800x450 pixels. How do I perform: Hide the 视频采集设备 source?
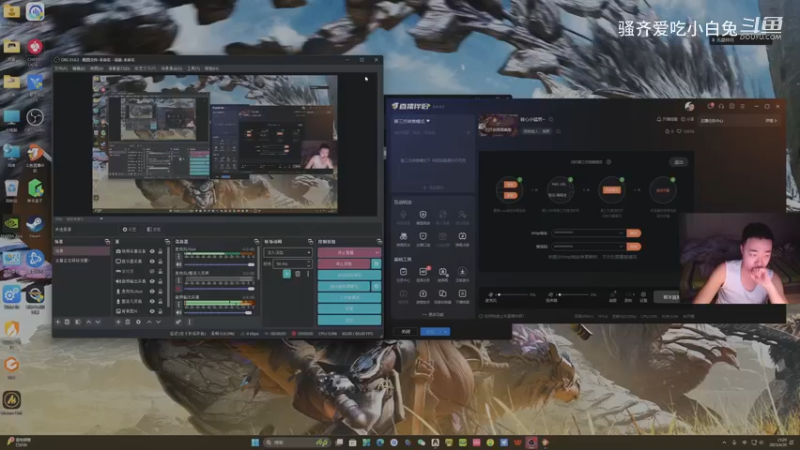pos(152,251)
